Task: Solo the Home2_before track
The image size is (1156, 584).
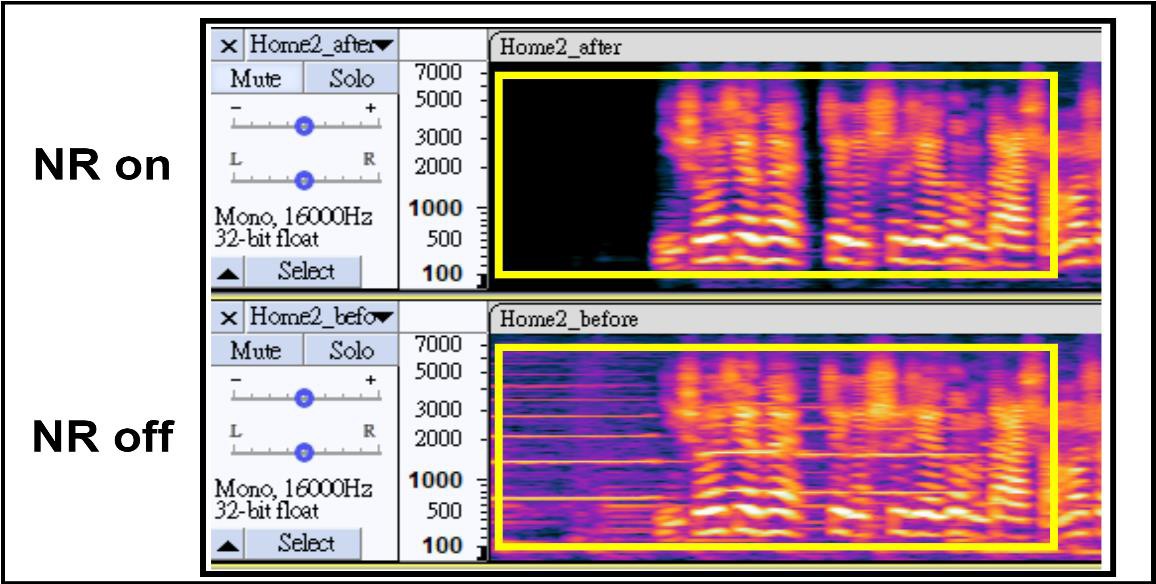Action: point(350,352)
